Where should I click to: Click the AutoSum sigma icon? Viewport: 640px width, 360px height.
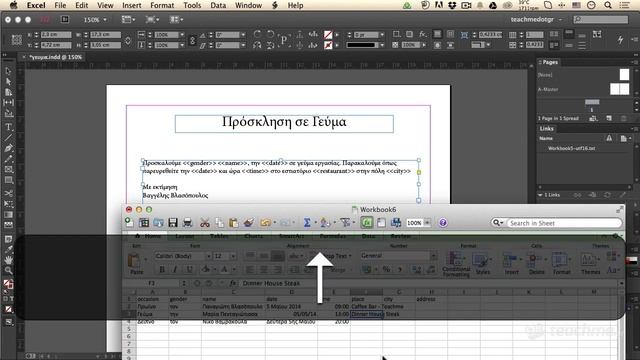[307, 222]
